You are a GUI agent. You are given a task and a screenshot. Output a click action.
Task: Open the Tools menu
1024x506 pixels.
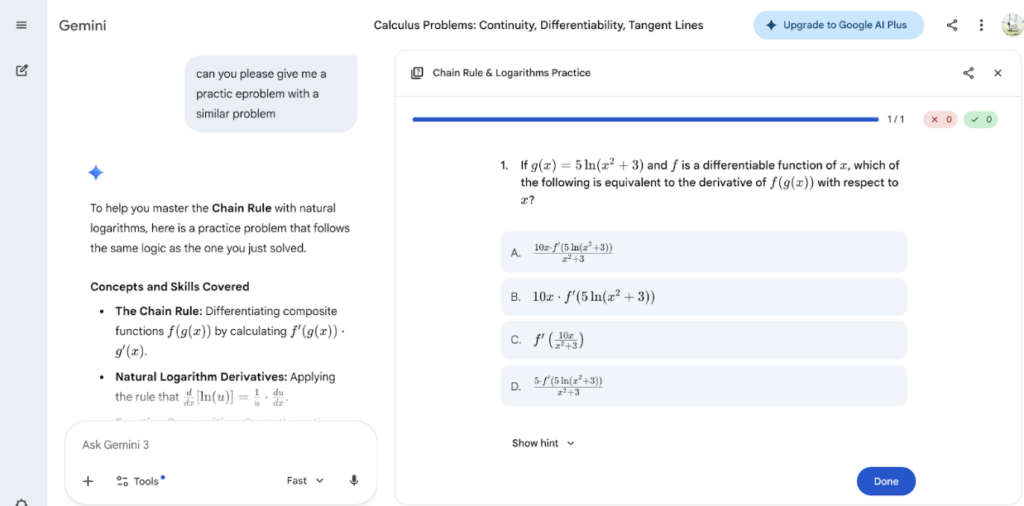140,481
